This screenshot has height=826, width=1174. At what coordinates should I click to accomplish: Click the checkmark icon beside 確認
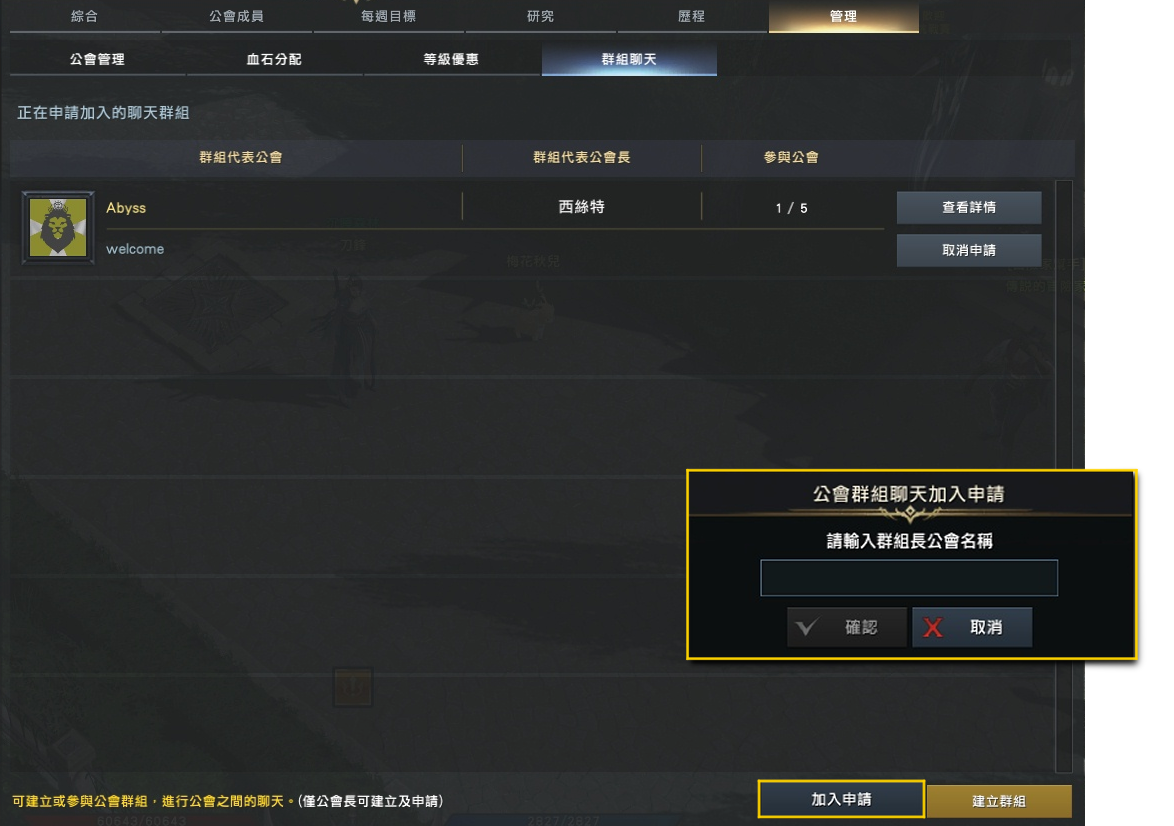click(806, 627)
